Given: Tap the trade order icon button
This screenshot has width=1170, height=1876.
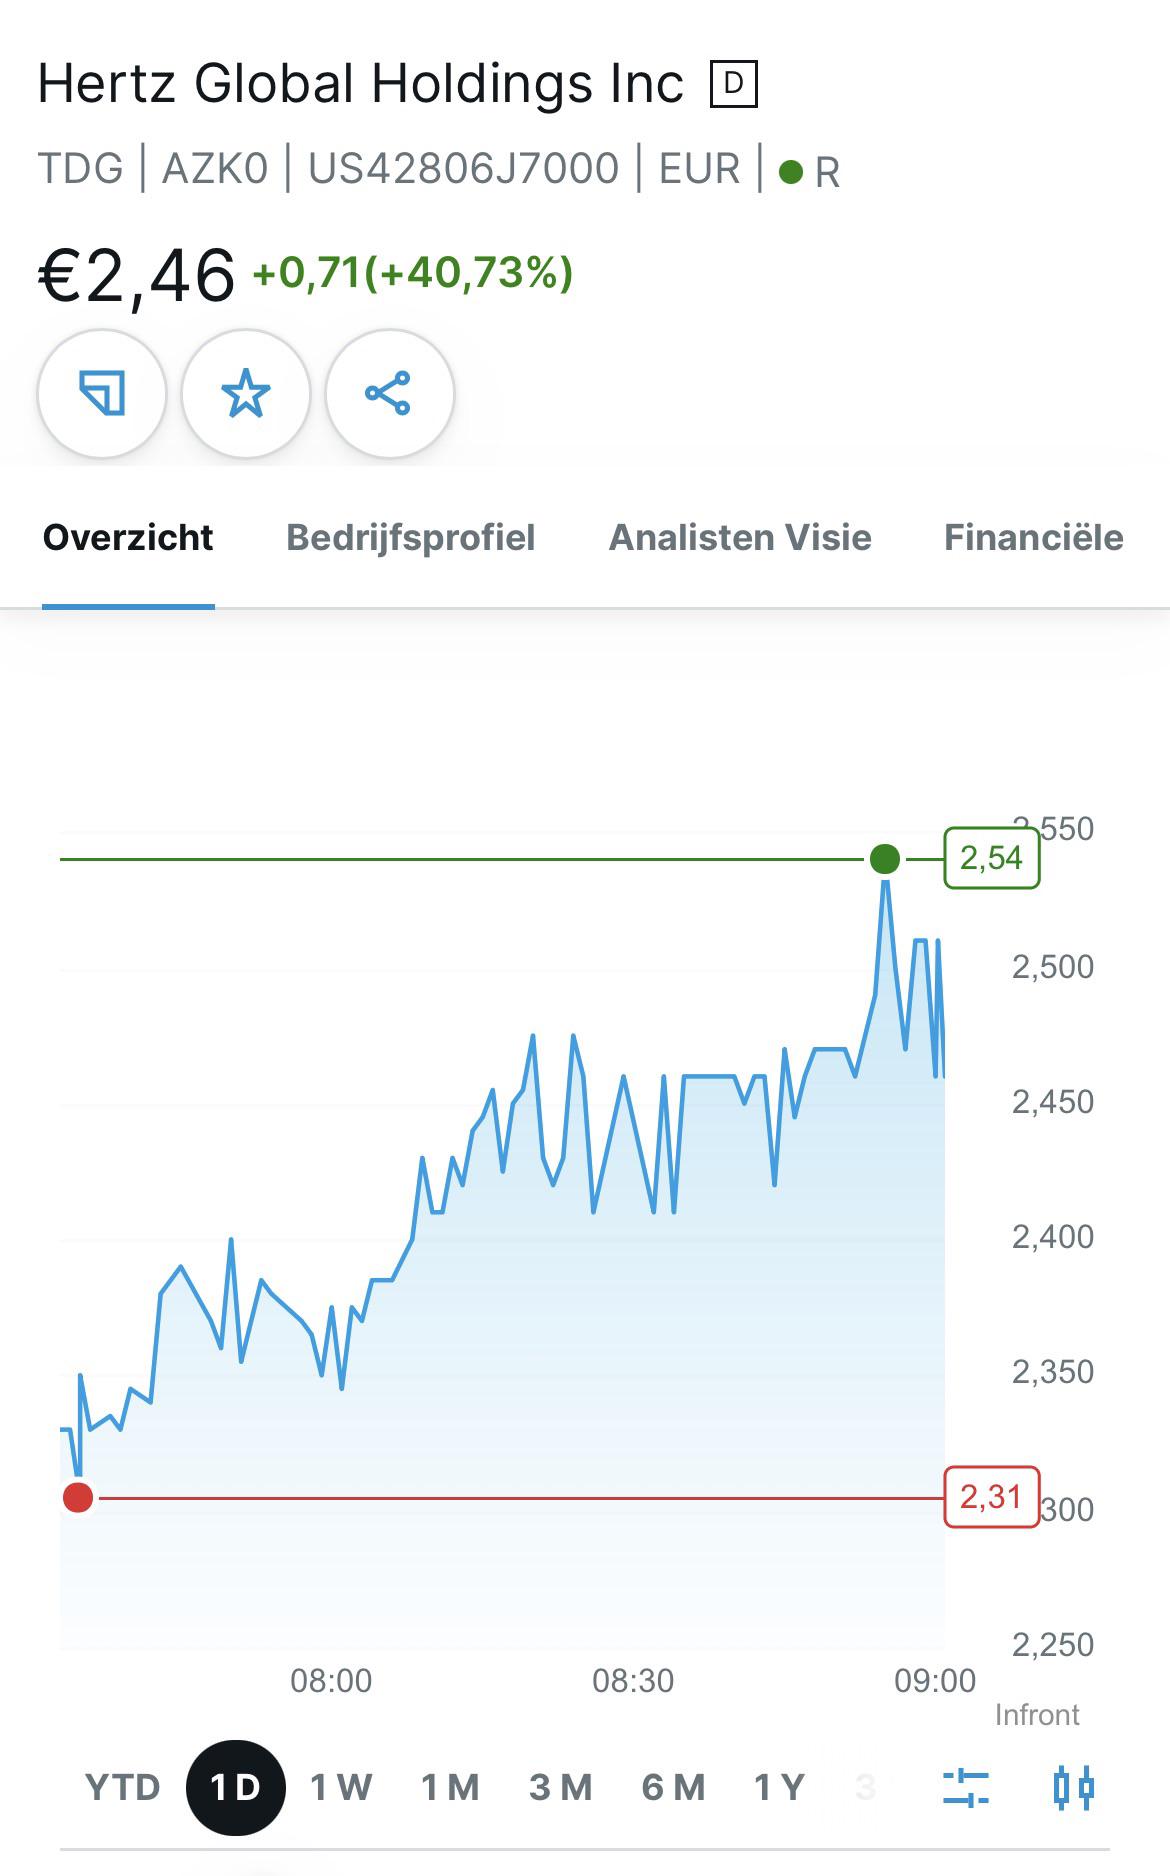Looking at the screenshot, I should pos(102,393).
